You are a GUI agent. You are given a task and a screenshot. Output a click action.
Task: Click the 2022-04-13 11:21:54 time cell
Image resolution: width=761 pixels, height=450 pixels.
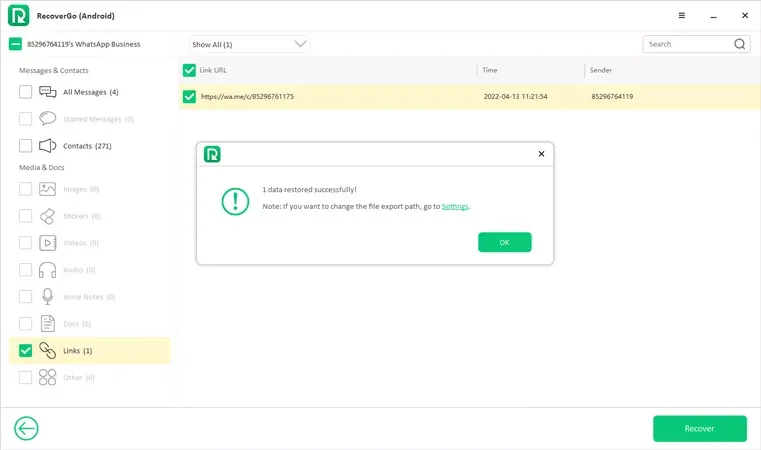515,97
